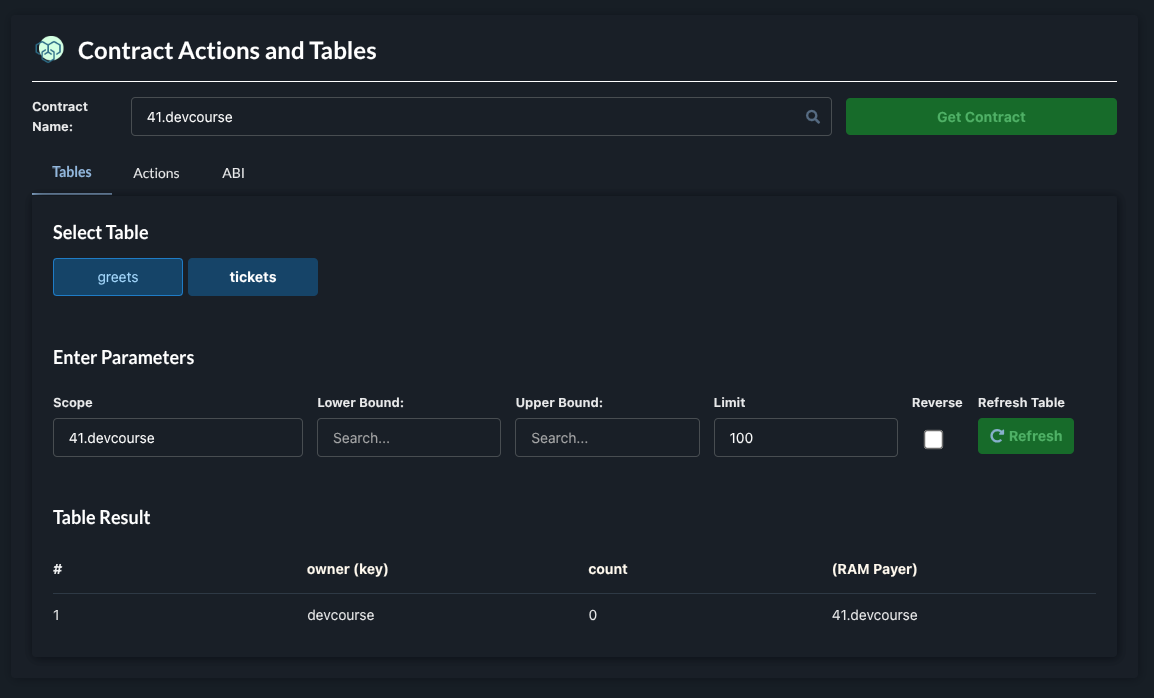Click the count column header
Screen dimensions: 1154x698
click(x=608, y=569)
